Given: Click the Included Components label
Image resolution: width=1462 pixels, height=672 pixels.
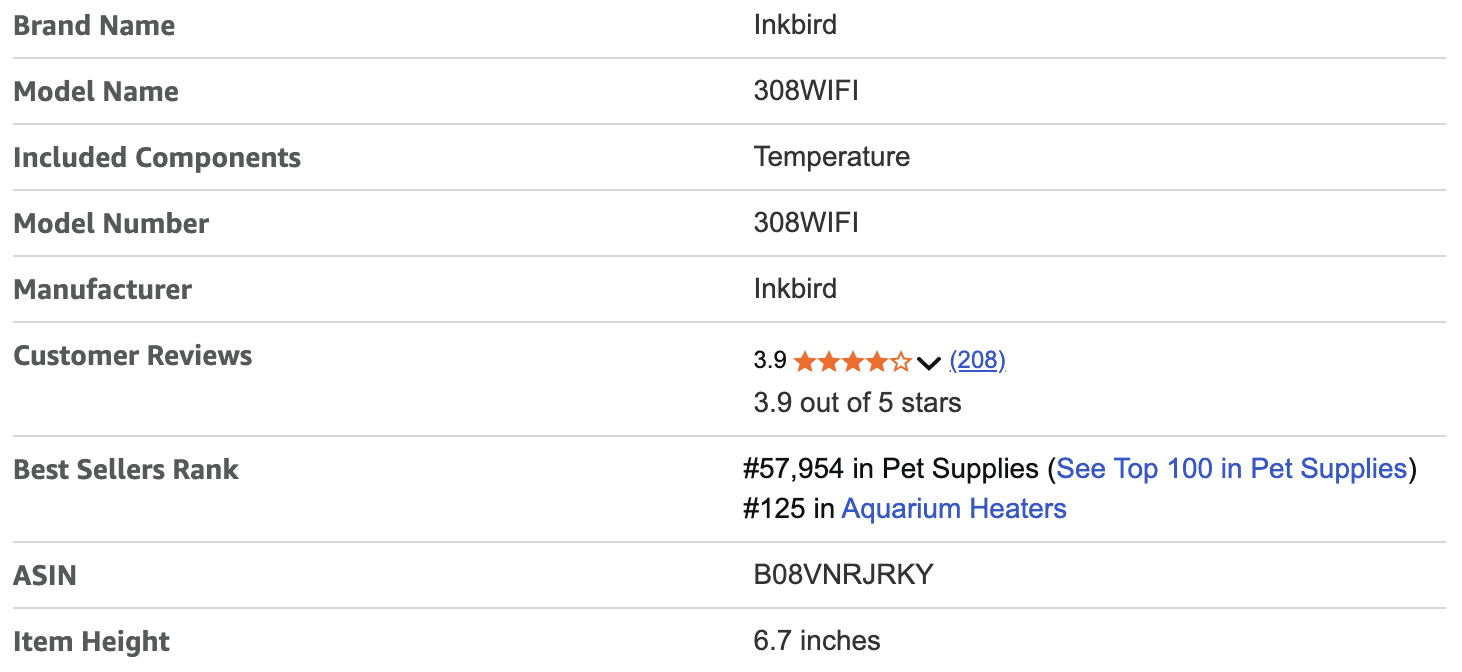Looking at the screenshot, I should point(157,157).
